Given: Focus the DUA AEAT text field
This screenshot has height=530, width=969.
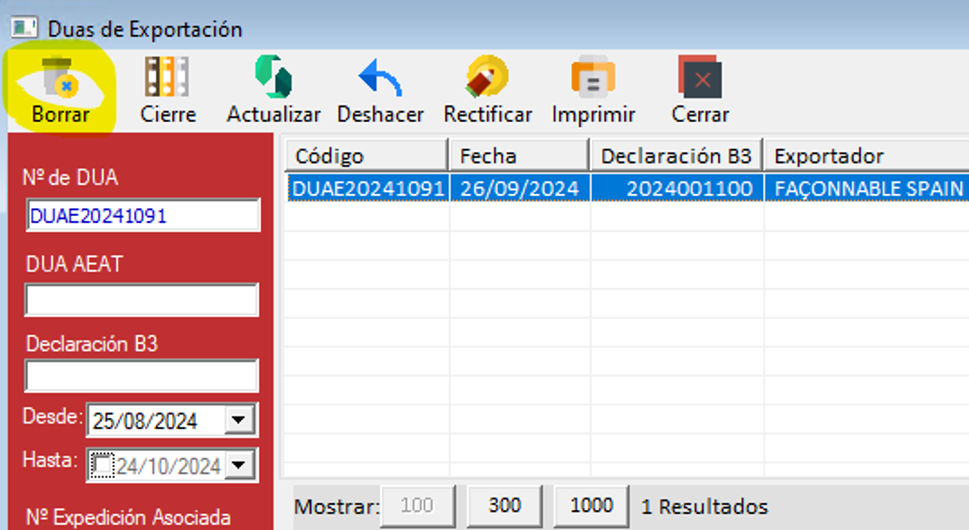Looking at the screenshot, I should click(142, 300).
